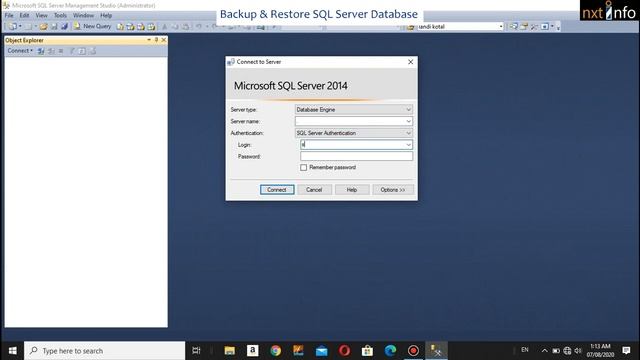640x360 pixels.
Task: Open Google Chrome from taskbar
Action: pyautogui.click(x=276, y=351)
